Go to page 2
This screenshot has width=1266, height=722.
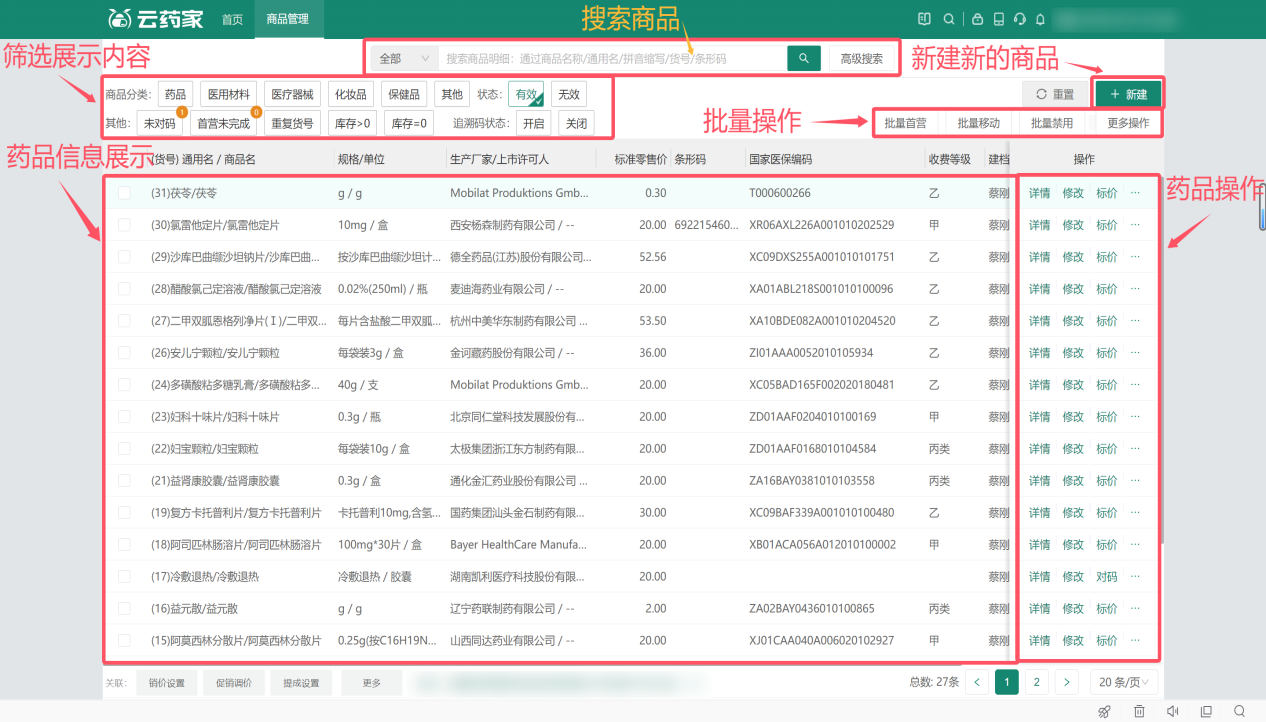click(x=1037, y=682)
